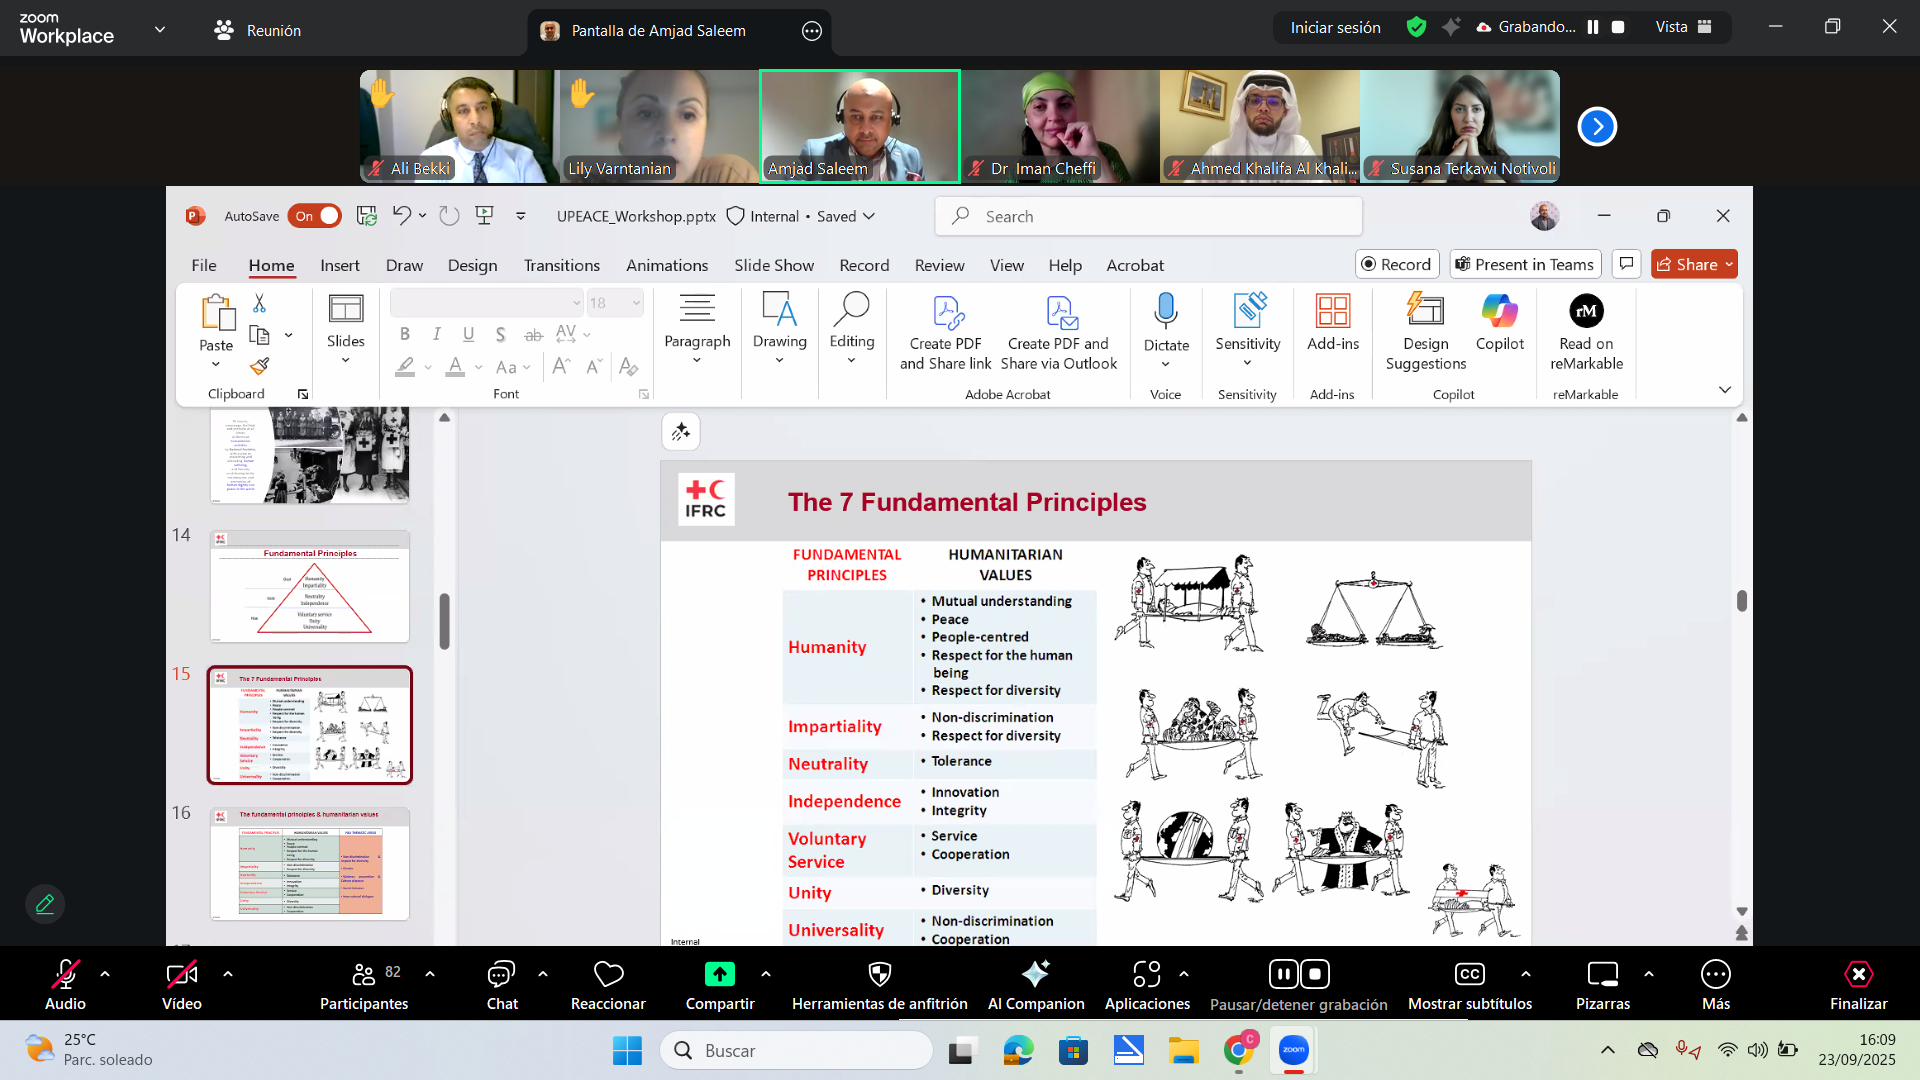This screenshot has height=1080, width=1920.
Task: Click the Present in Teams button
Action: point(1525,265)
